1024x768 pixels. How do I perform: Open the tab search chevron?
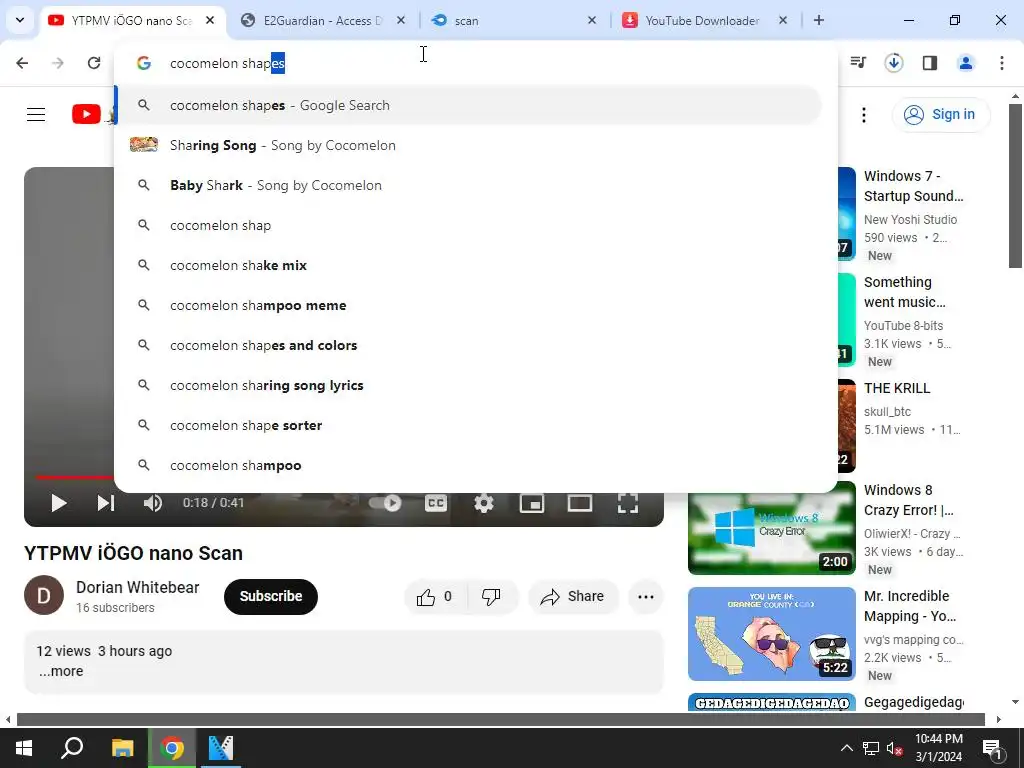point(20,20)
